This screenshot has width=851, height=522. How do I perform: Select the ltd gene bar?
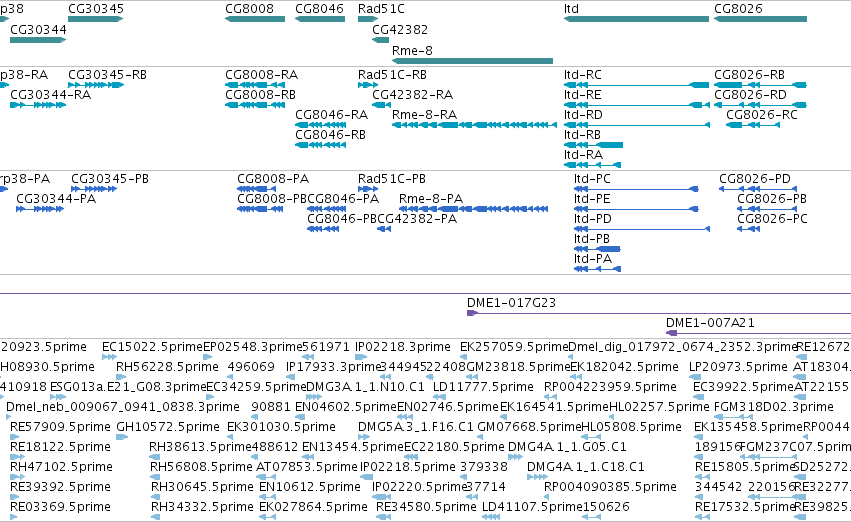[x=636, y=19]
